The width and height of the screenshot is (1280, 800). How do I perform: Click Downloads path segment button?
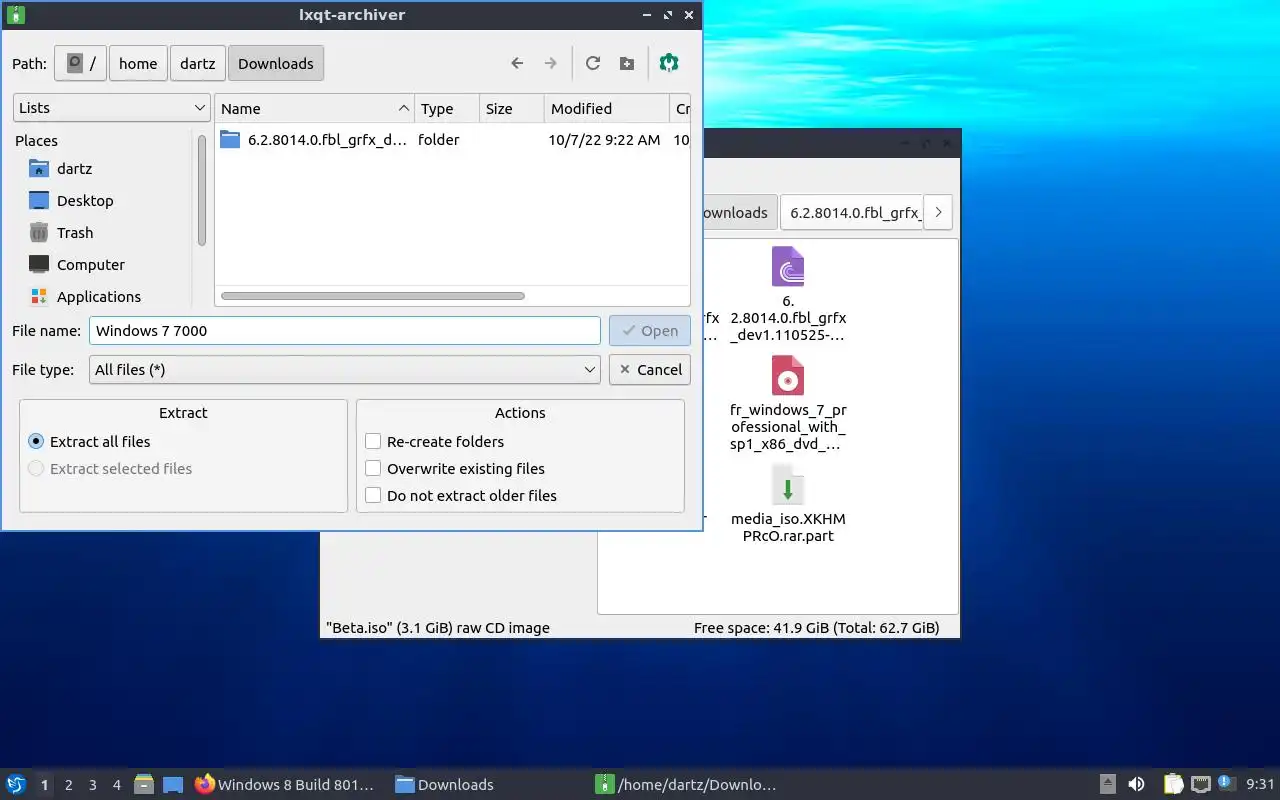pyautogui.click(x=276, y=63)
